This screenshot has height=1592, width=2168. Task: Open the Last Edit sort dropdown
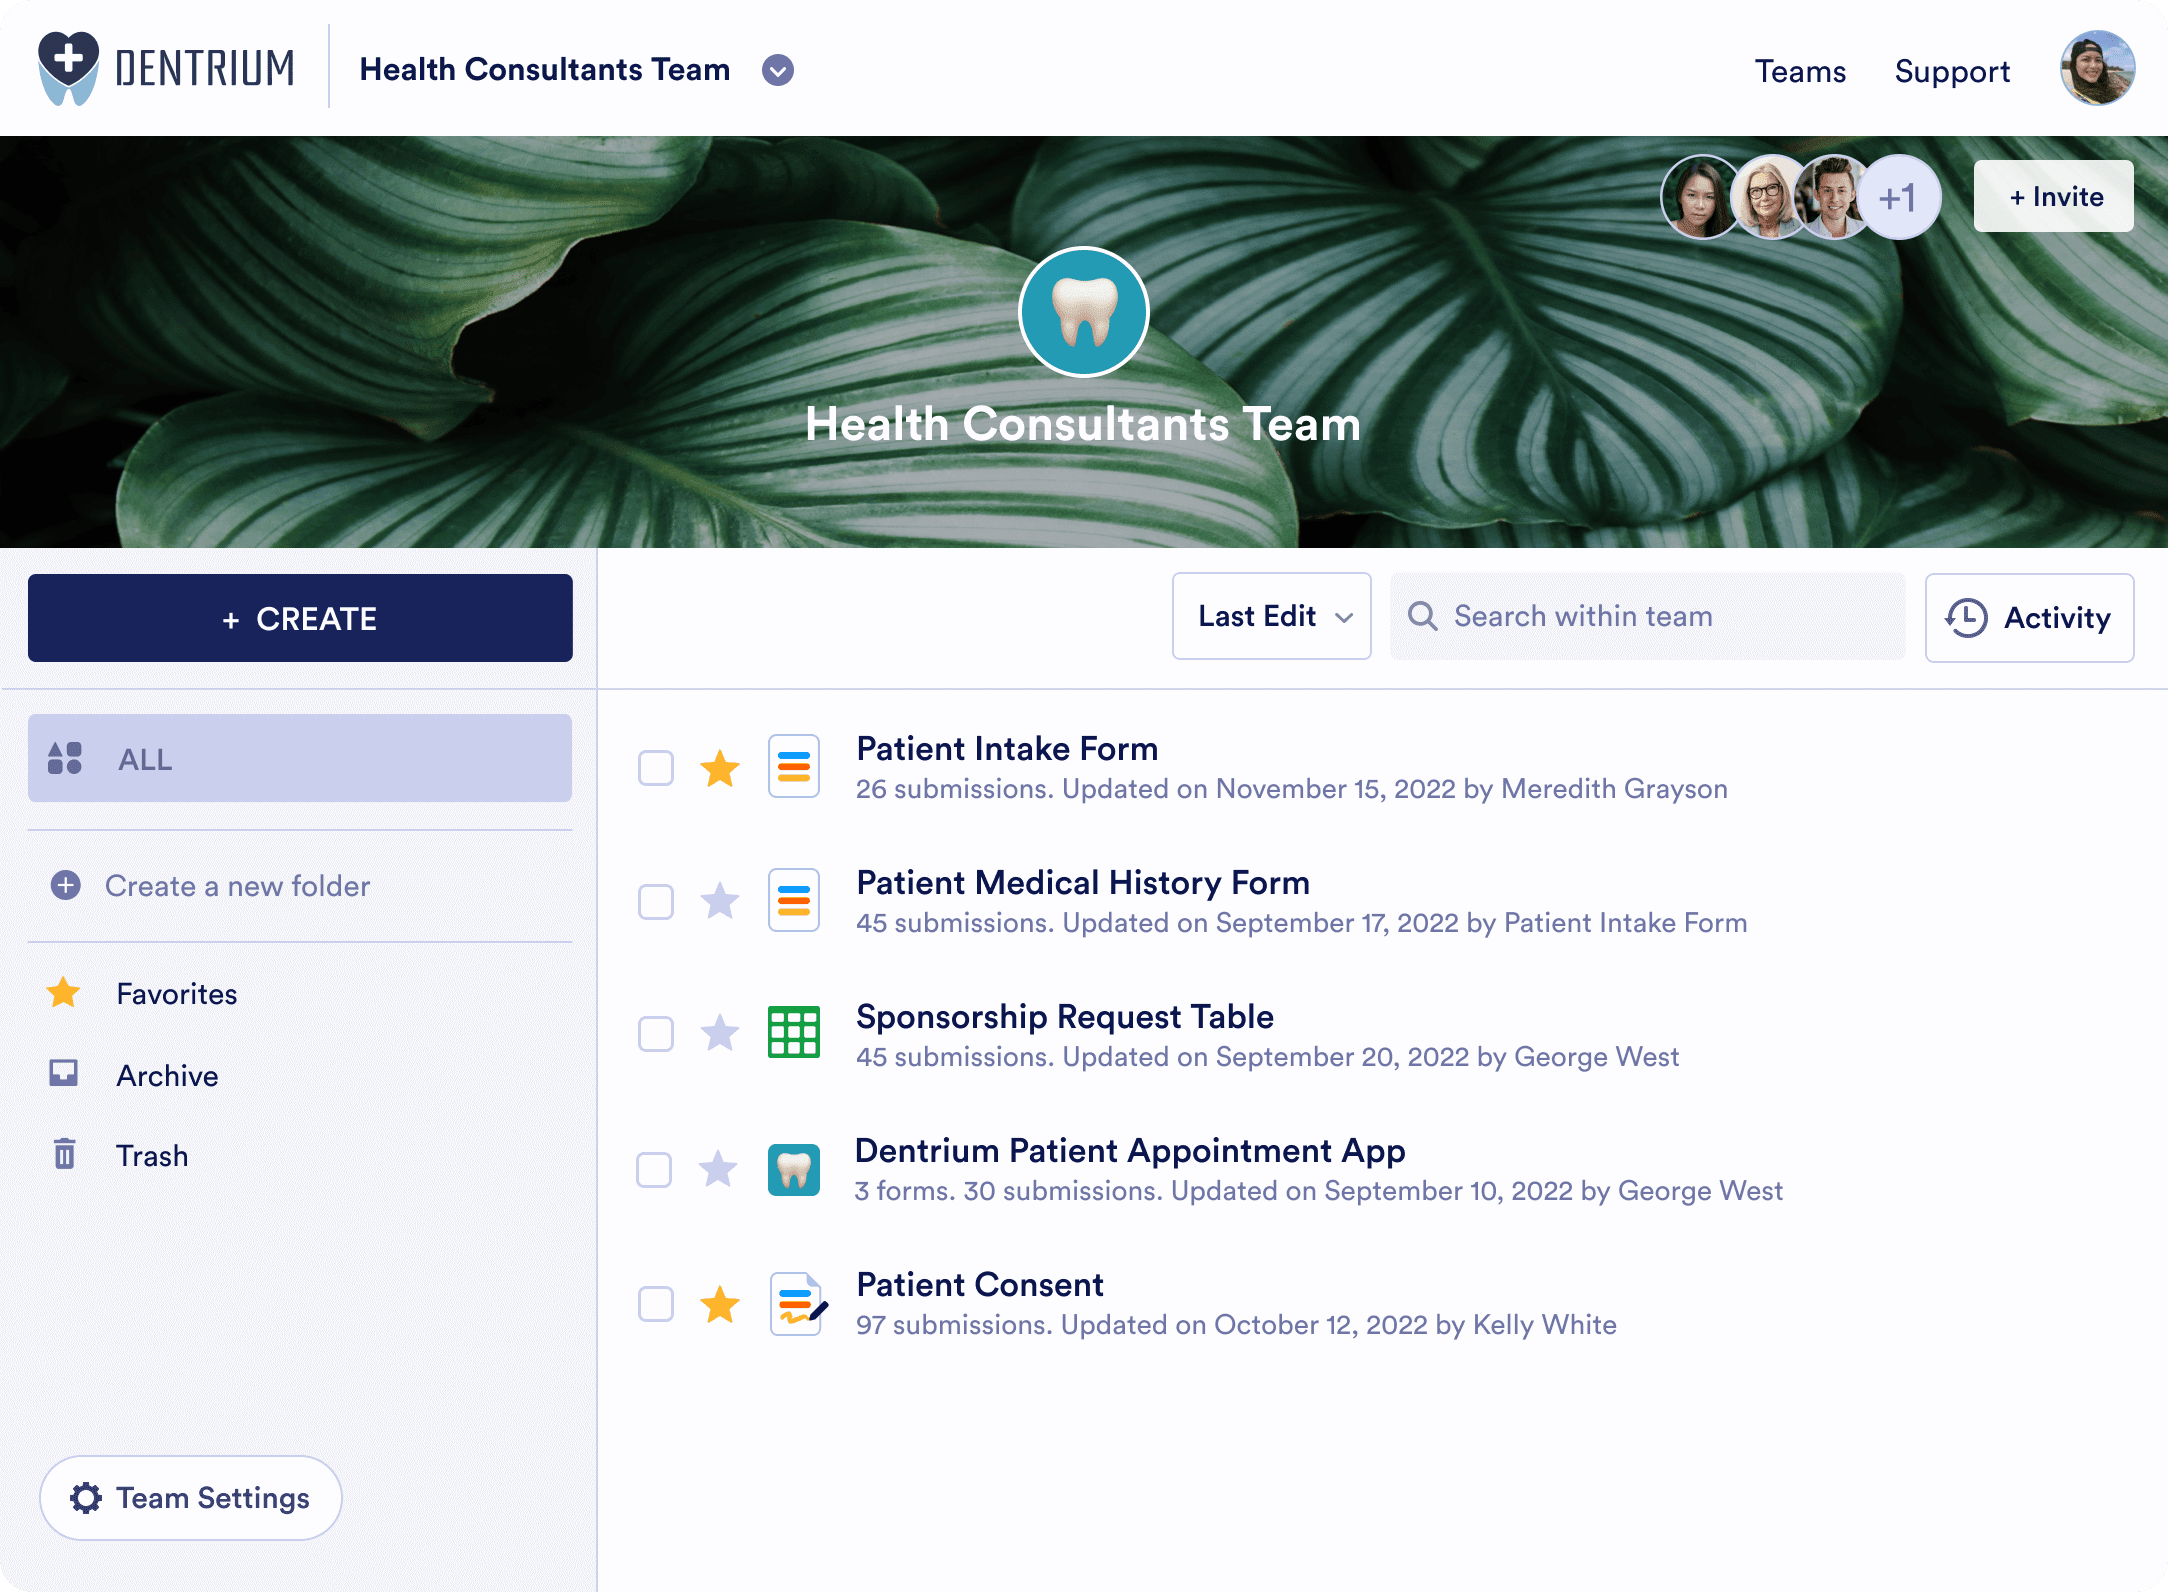pyautogui.click(x=1271, y=616)
